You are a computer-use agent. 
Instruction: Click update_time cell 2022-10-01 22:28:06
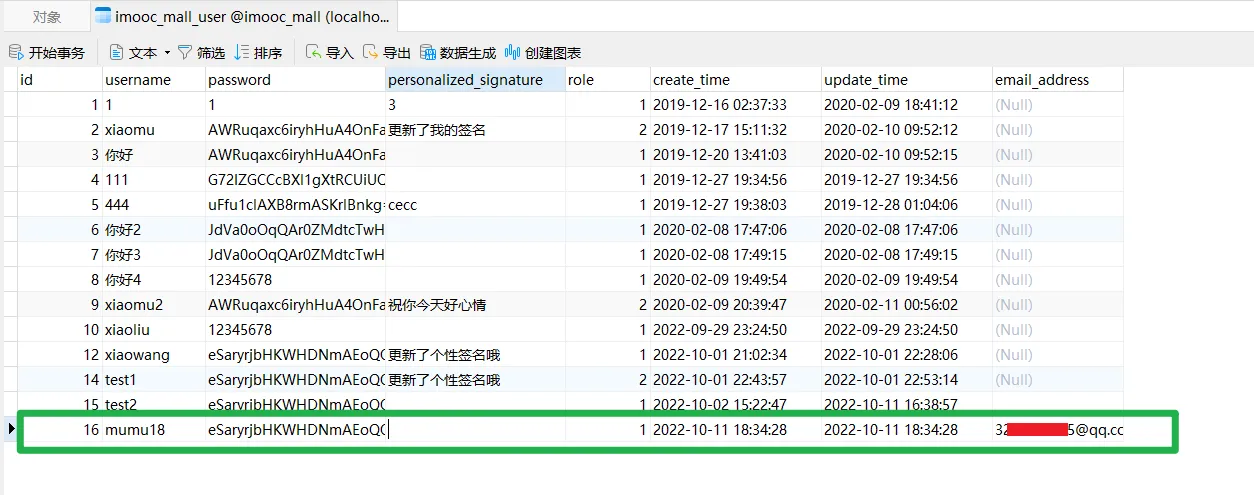[x=906, y=355]
